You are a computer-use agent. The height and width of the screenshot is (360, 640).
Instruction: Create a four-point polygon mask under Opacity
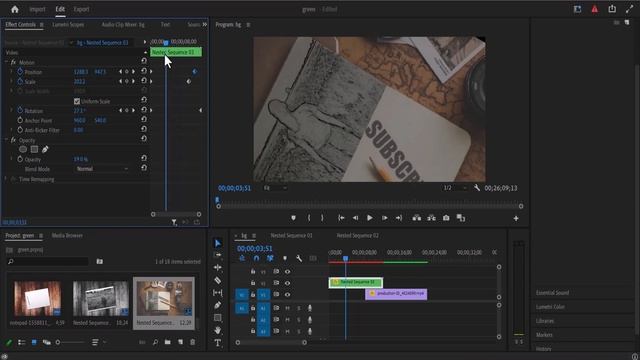pyautogui.click(x=34, y=149)
